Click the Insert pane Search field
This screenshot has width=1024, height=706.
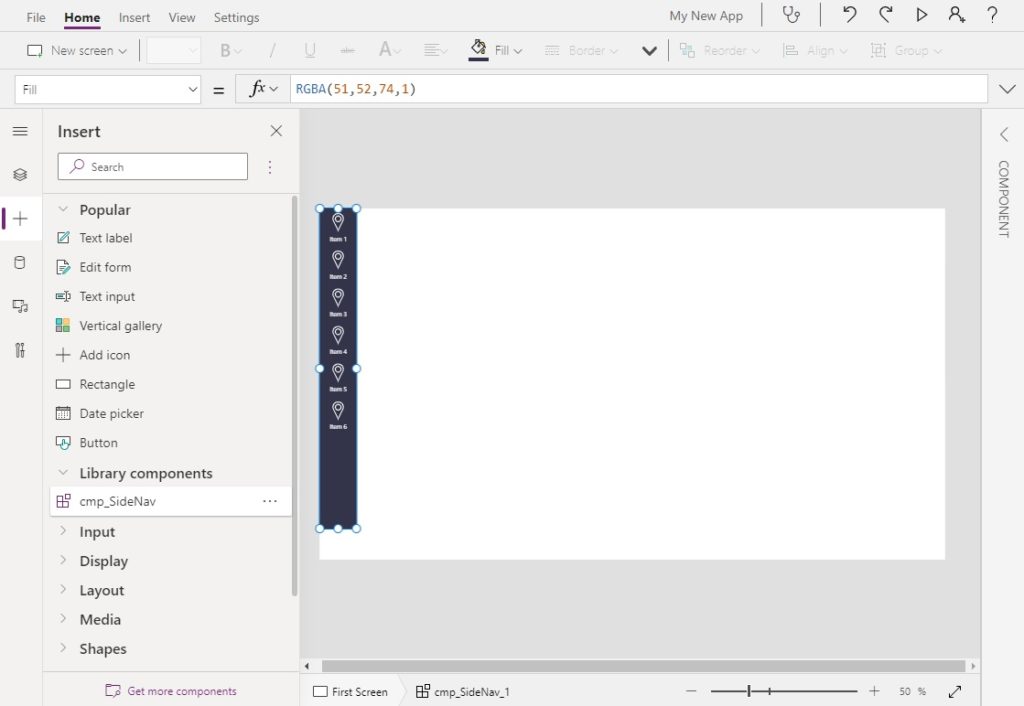[x=153, y=167]
